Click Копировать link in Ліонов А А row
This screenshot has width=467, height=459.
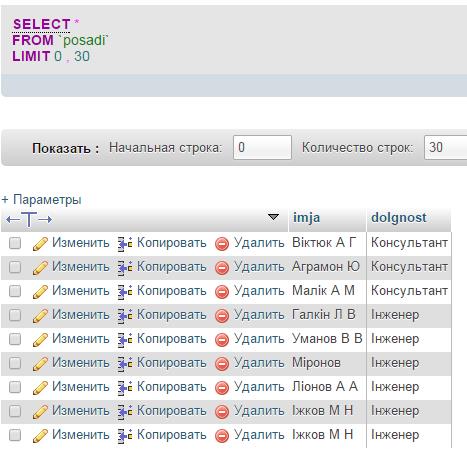coord(172,387)
